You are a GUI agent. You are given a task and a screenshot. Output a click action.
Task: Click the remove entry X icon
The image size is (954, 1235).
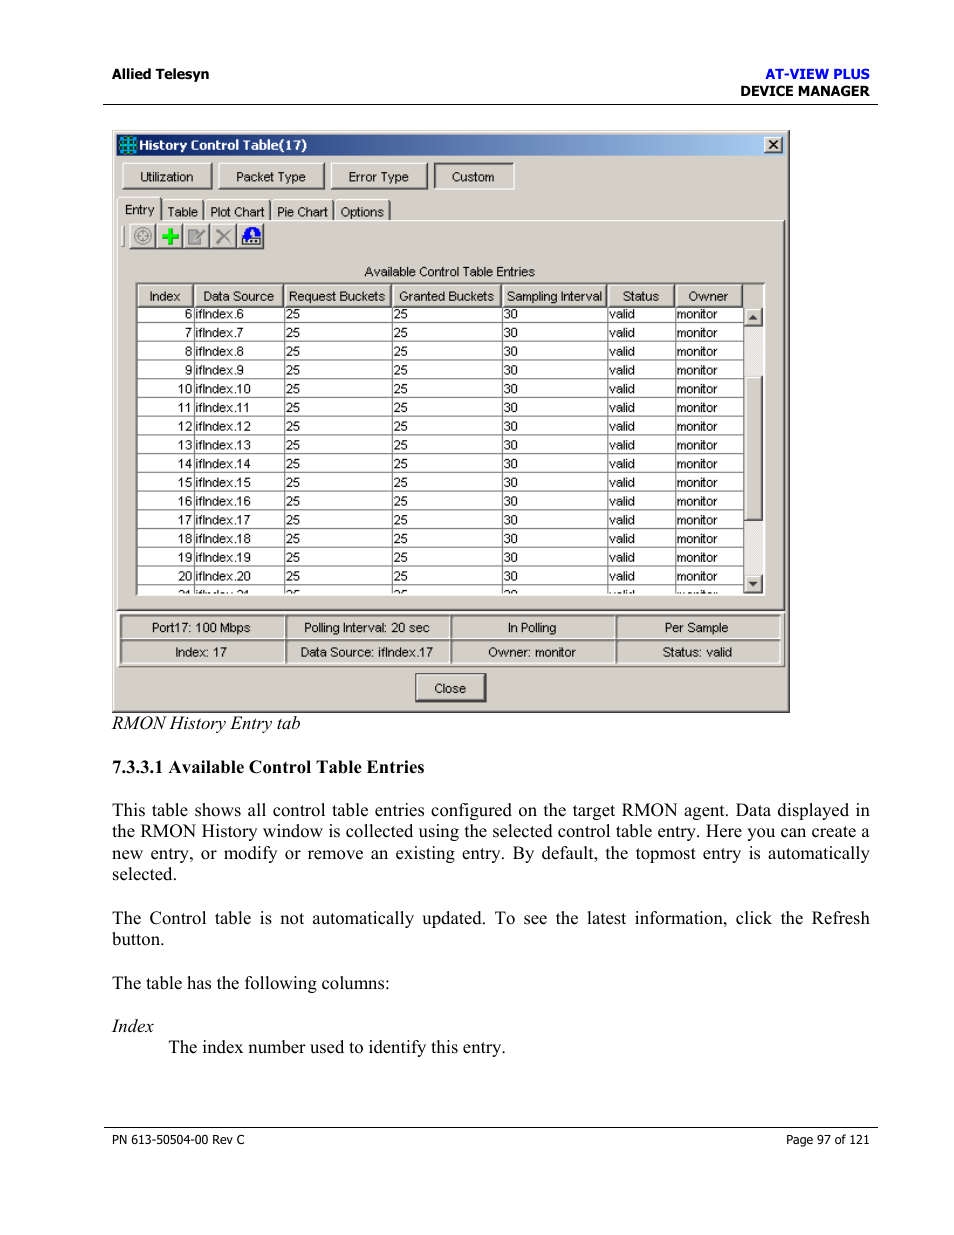tap(224, 236)
